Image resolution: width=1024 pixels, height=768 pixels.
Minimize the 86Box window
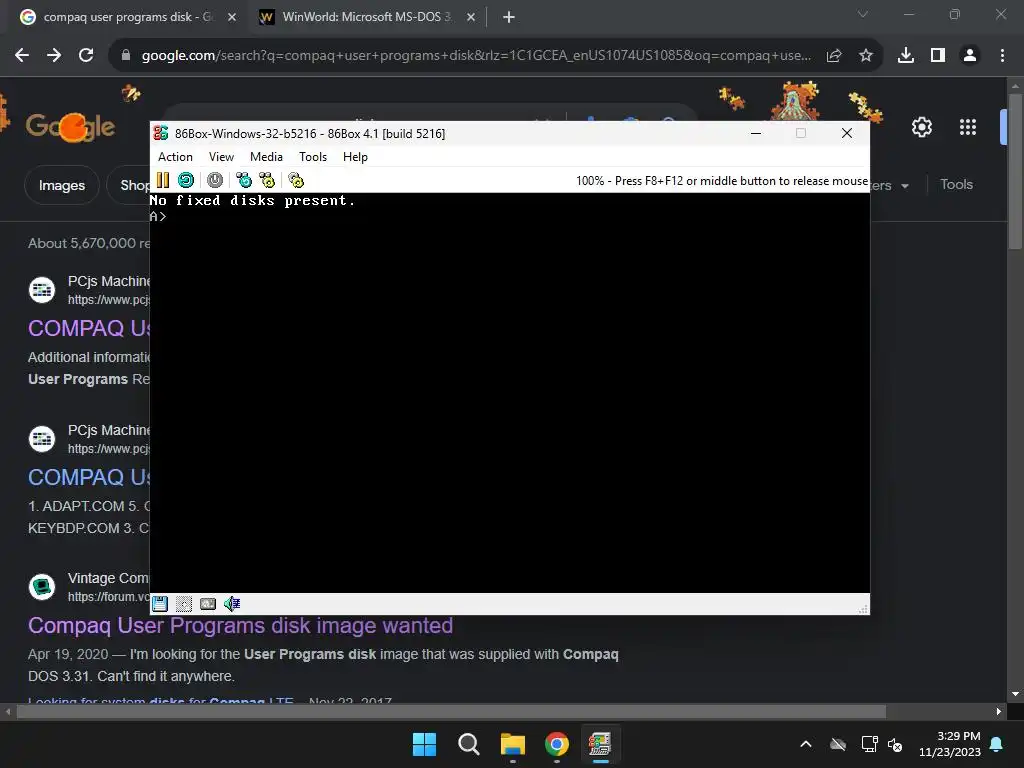[756, 133]
